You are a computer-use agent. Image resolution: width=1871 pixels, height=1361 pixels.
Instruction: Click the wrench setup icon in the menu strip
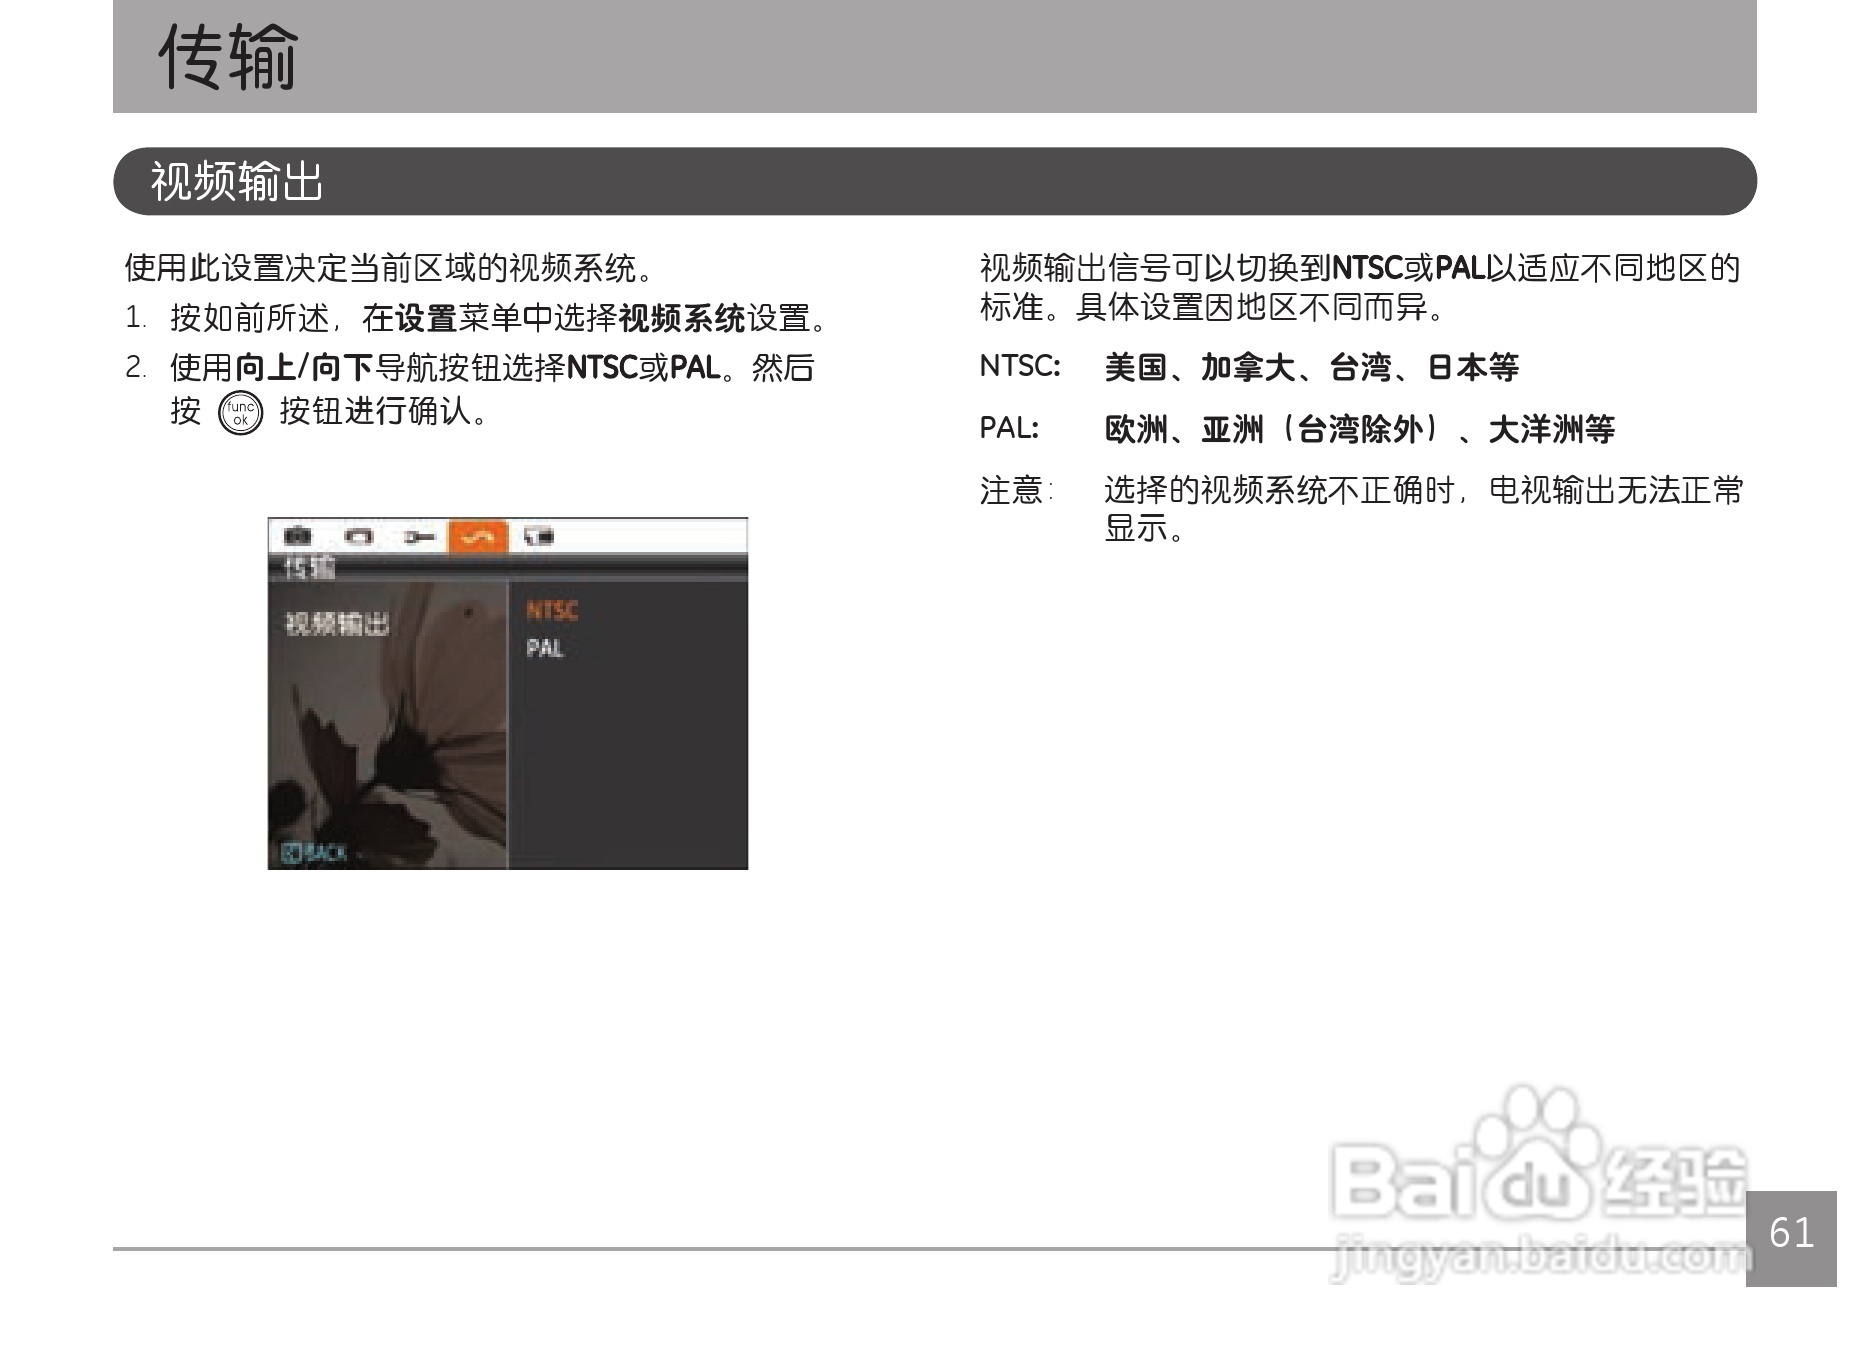pos(418,535)
